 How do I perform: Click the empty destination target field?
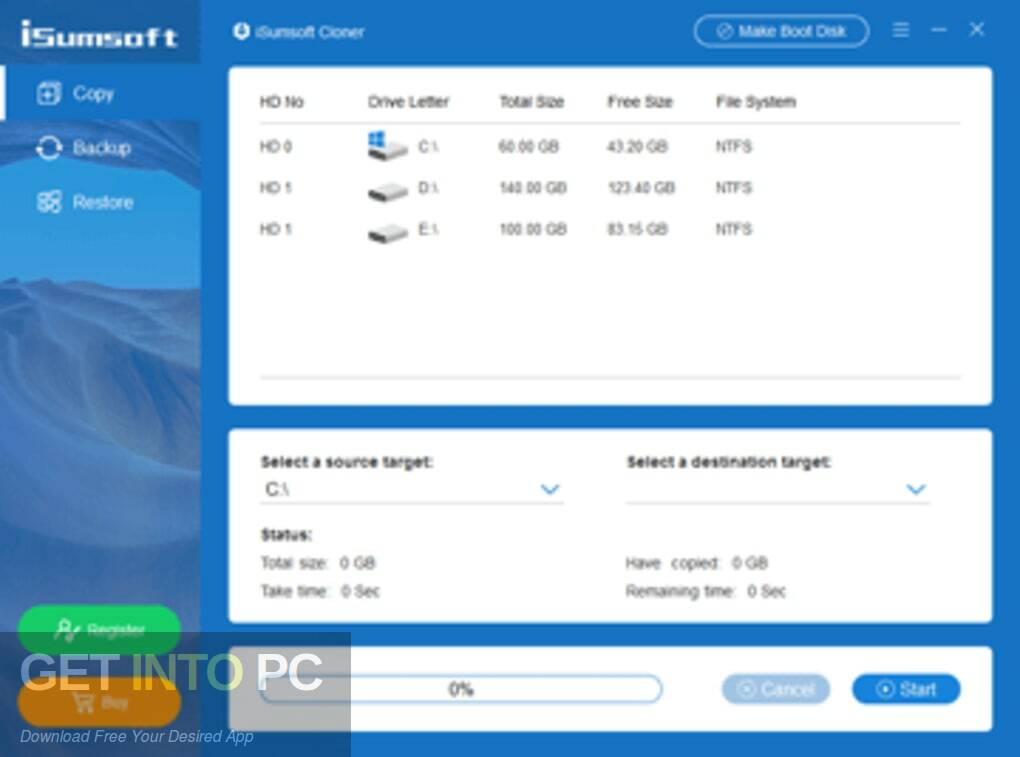(778, 489)
